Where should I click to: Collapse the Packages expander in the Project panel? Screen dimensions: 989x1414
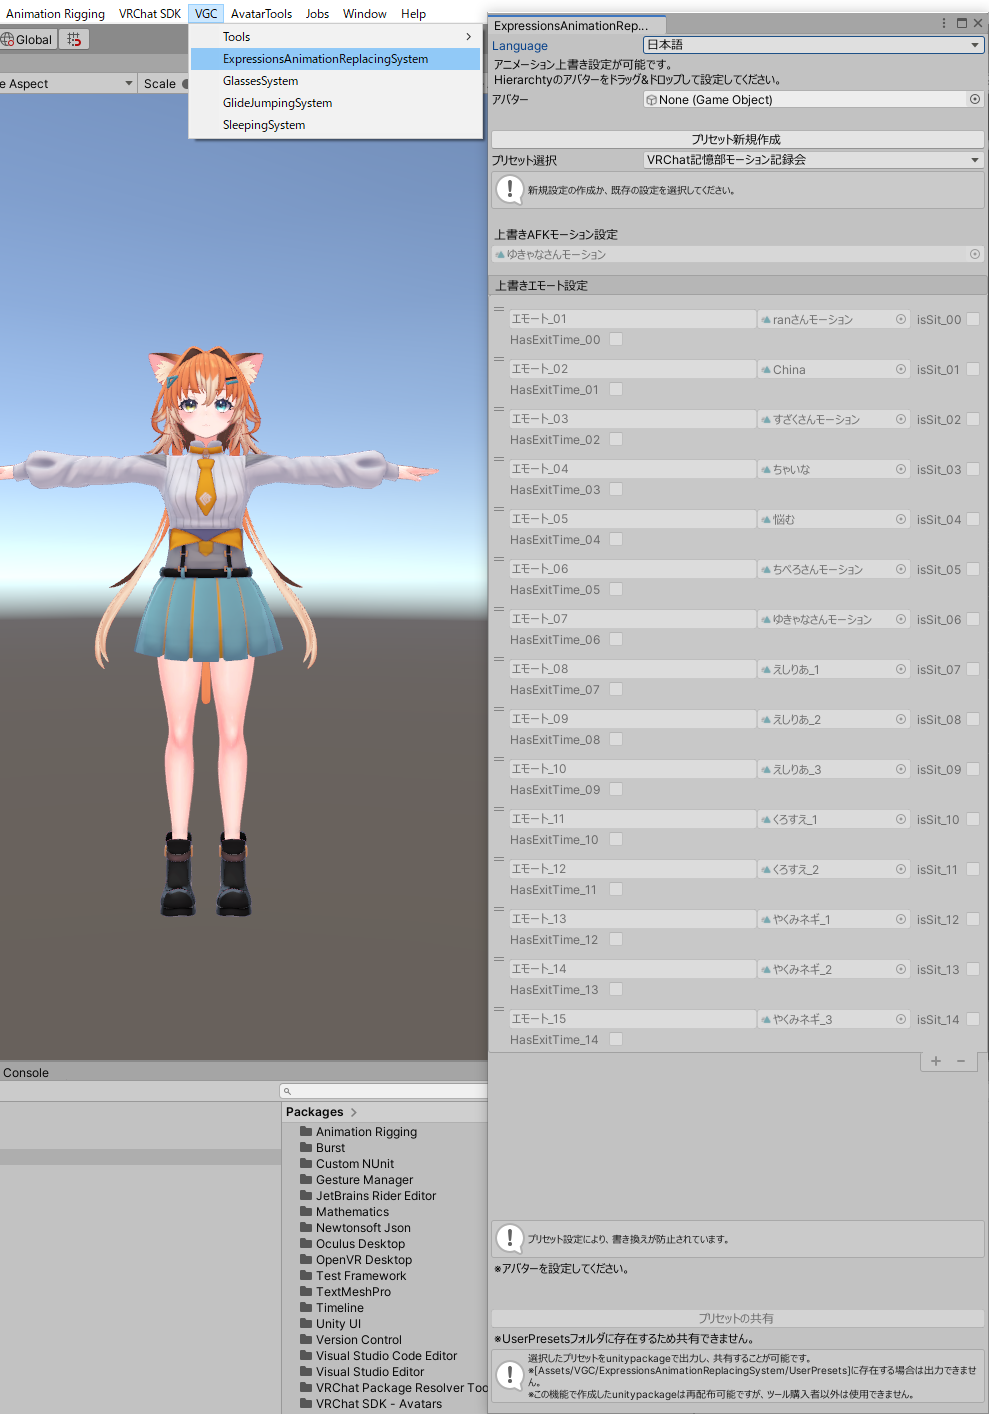pos(352,1111)
